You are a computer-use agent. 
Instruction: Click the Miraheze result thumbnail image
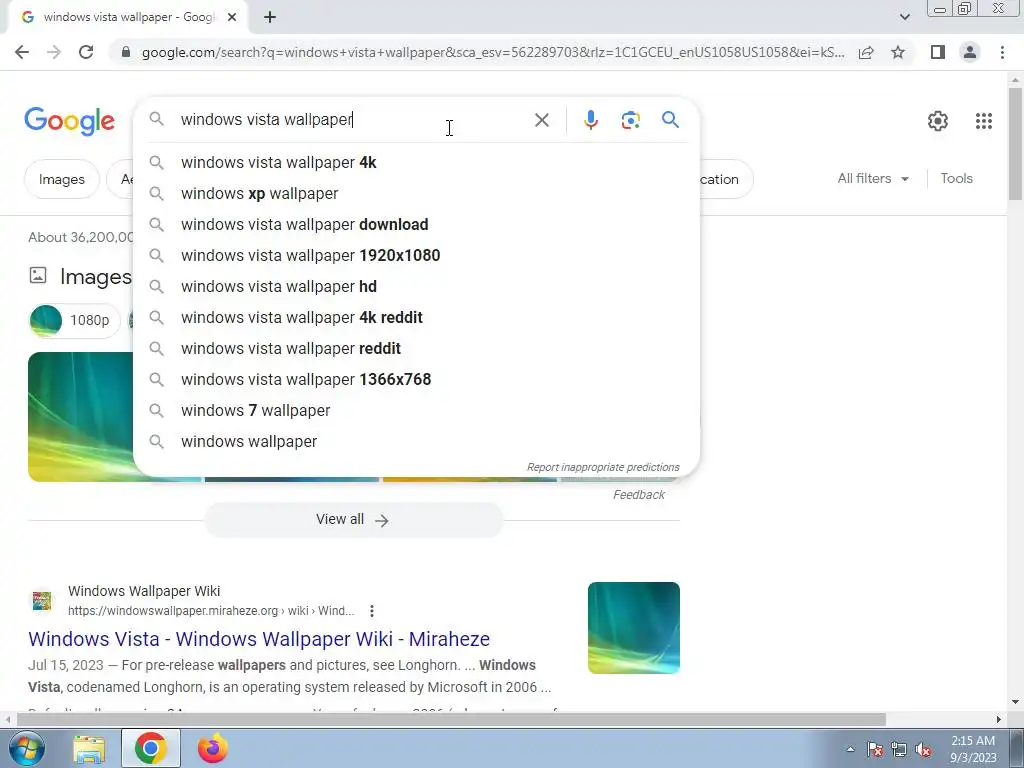click(x=633, y=628)
